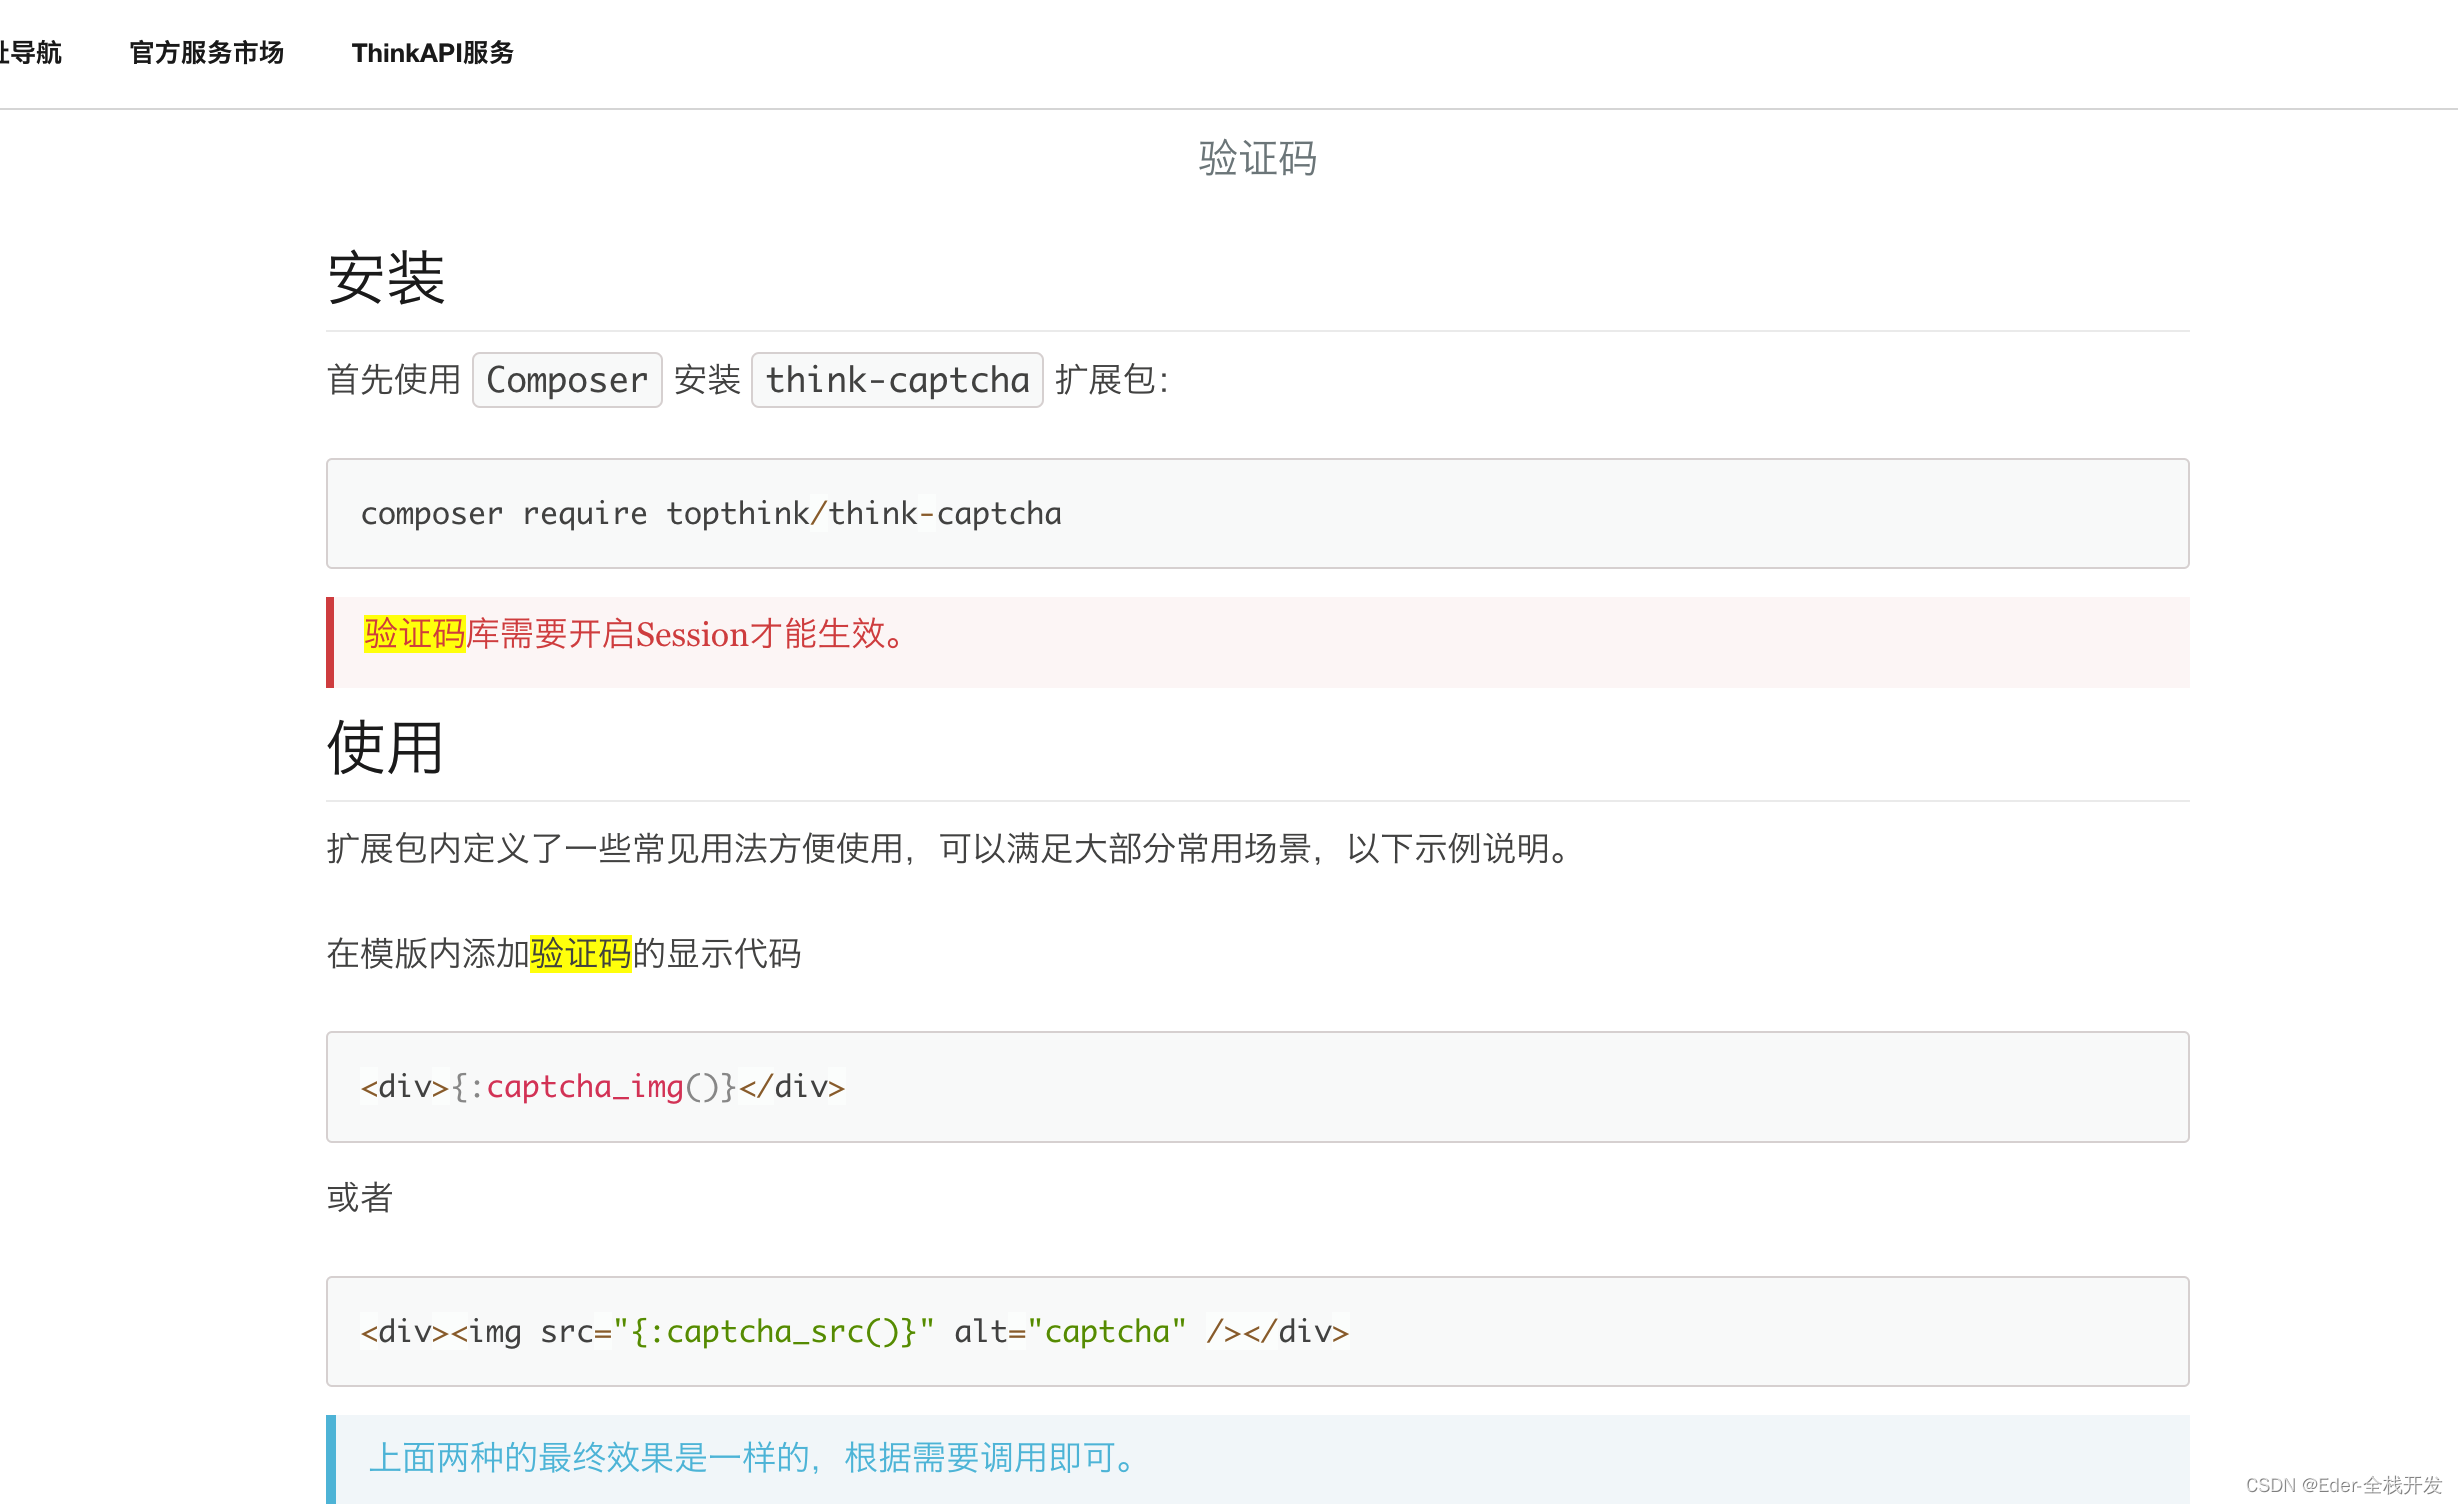Click the 安装 section heading

[386, 278]
